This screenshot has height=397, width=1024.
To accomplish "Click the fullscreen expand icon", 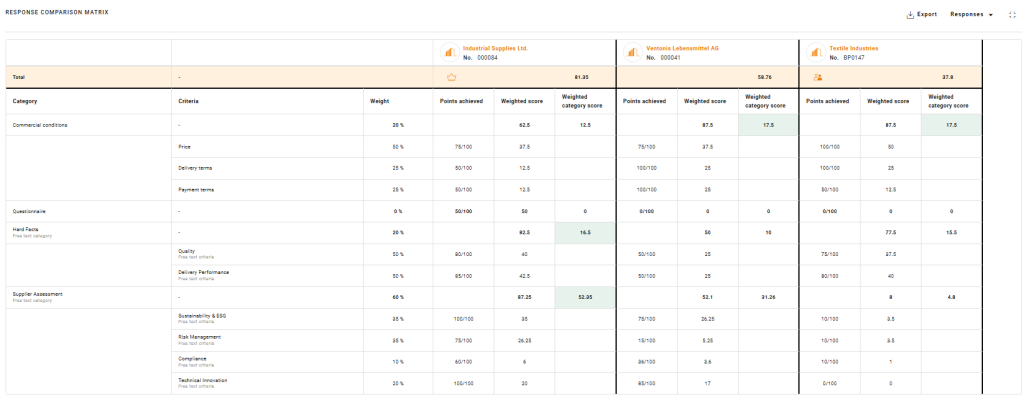I will tap(1012, 14).
